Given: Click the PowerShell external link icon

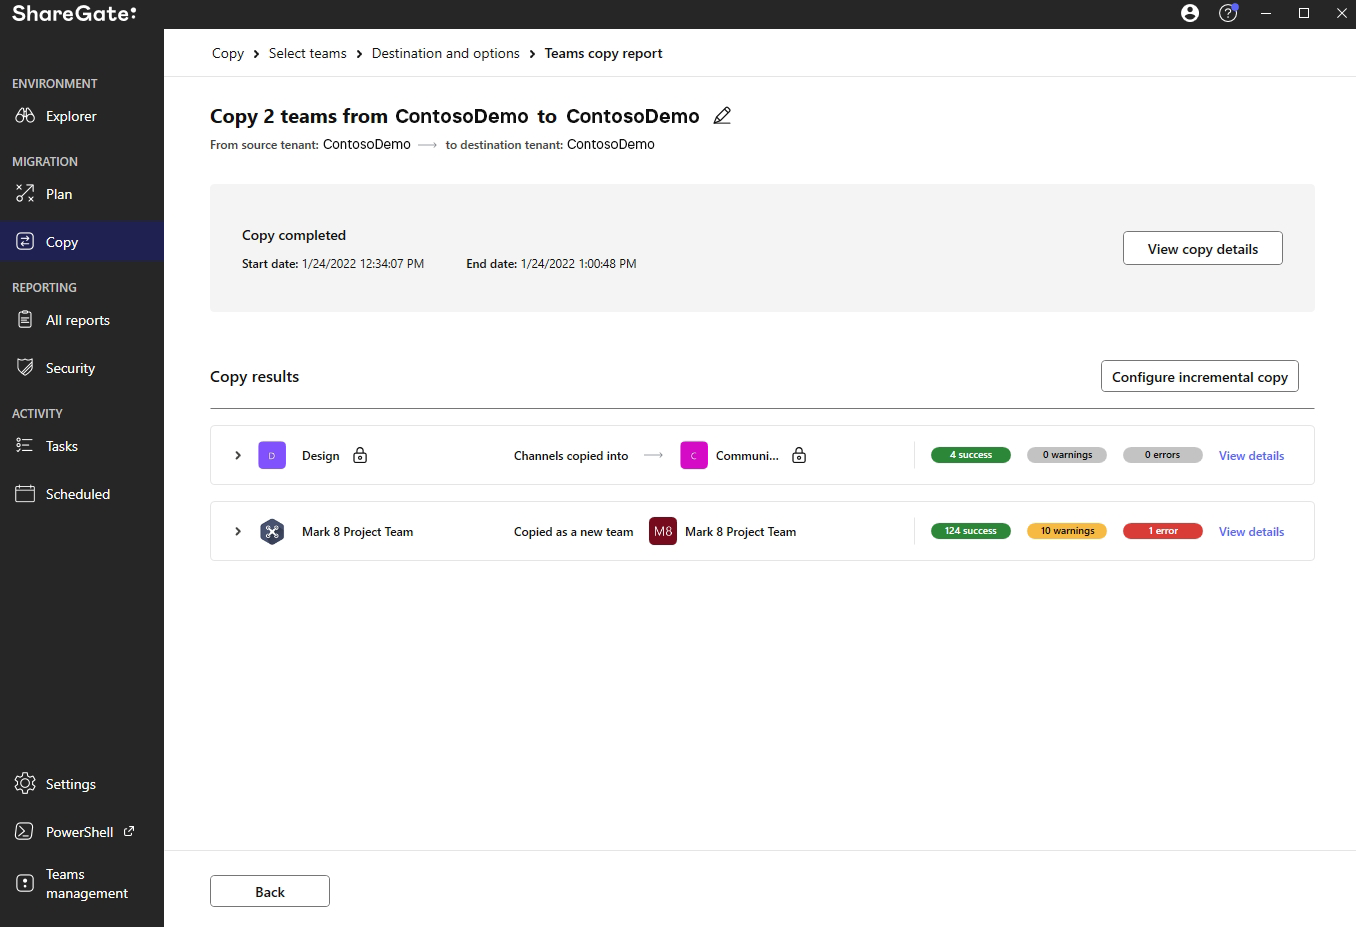Looking at the screenshot, I should click(x=129, y=831).
